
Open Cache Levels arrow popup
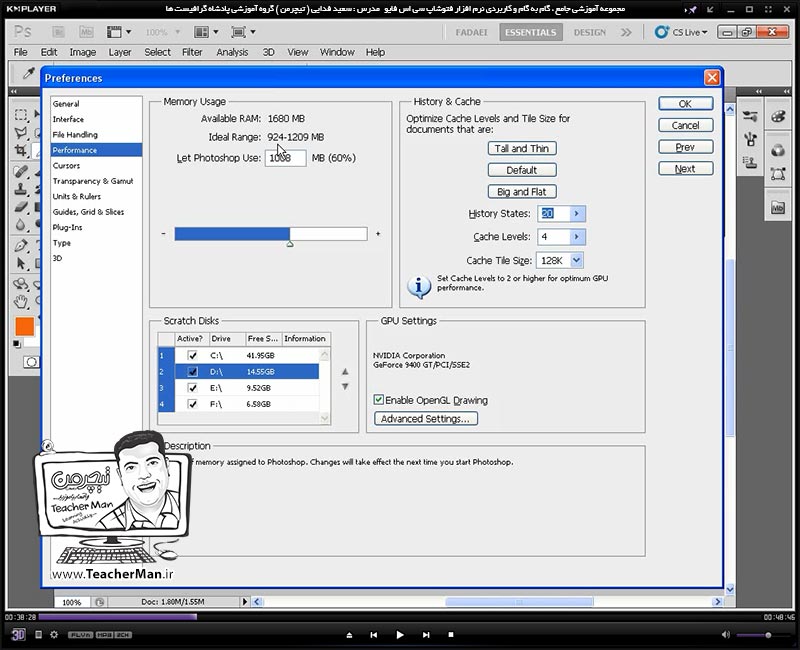pyautogui.click(x=577, y=237)
